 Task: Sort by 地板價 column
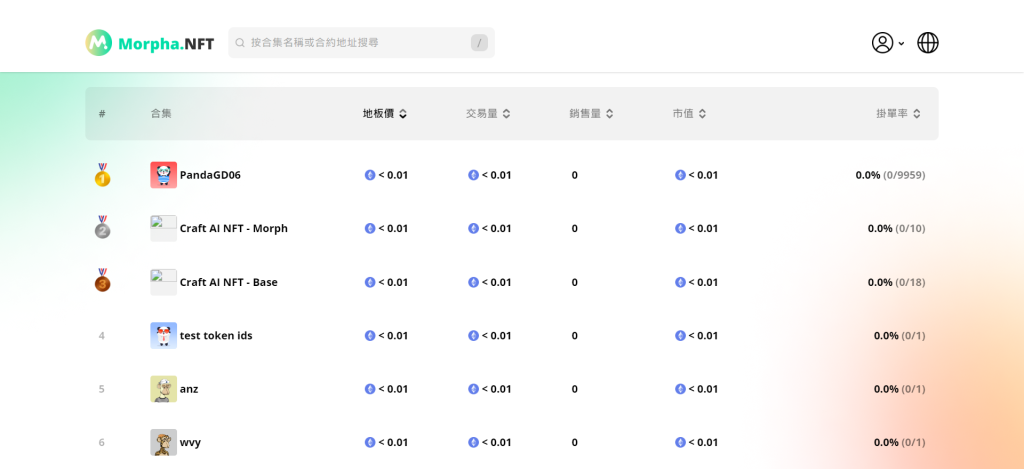pyautogui.click(x=385, y=114)
